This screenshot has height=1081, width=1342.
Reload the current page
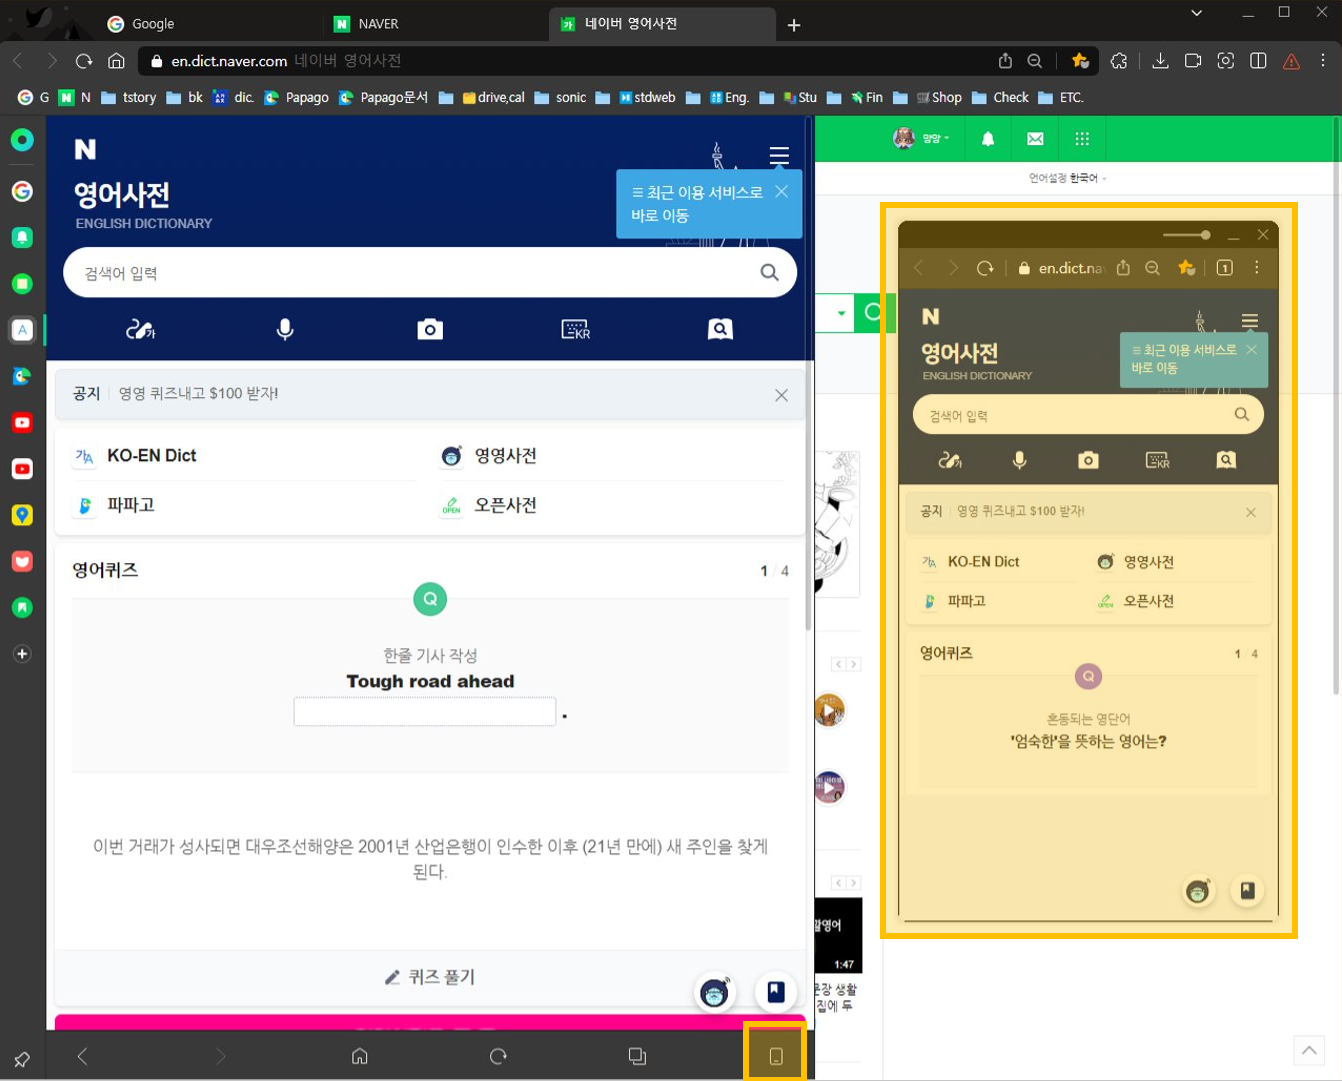[84, 61]
